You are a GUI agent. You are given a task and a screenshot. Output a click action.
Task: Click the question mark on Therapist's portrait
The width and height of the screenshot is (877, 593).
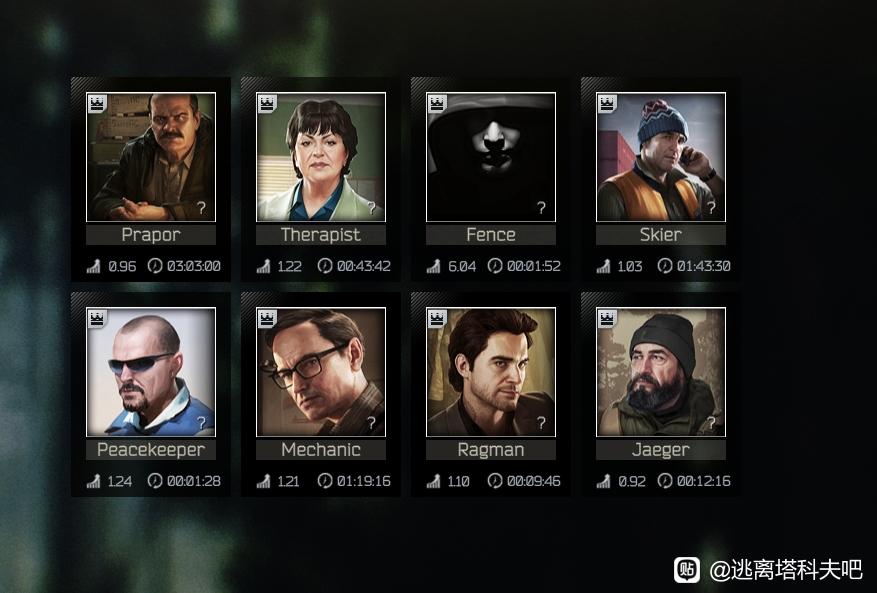(x=371, y=208)
